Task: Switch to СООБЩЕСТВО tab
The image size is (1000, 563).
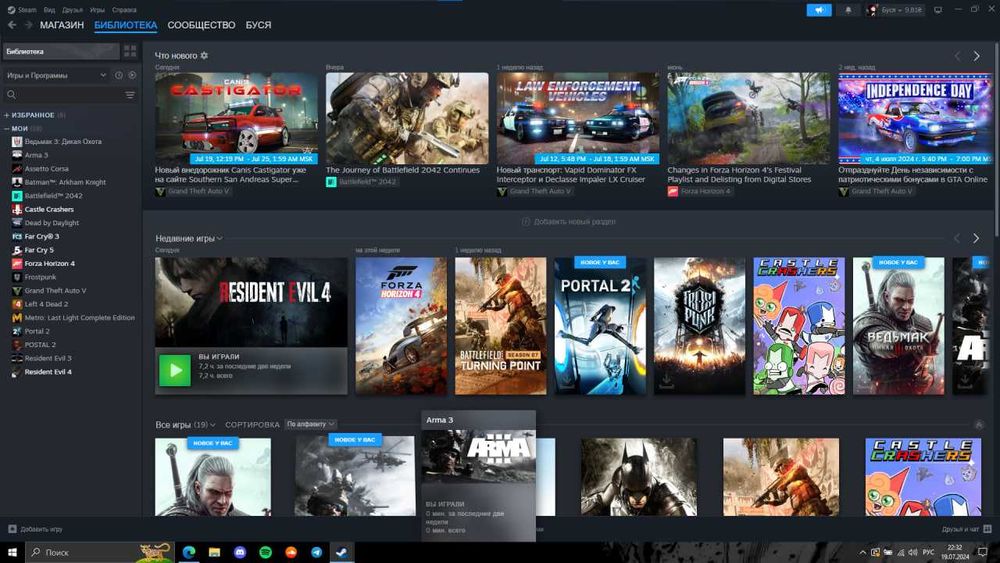Action: 202,25
